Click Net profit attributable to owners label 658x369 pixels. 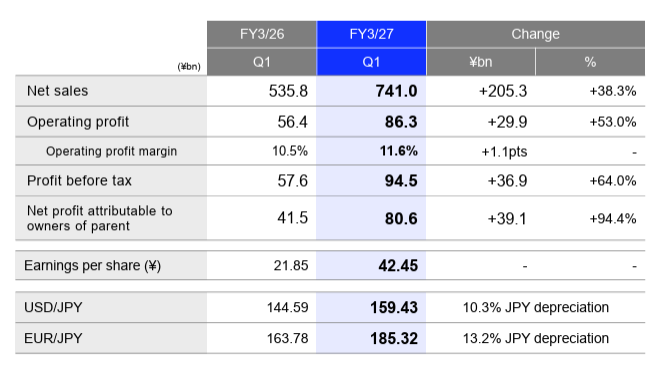[99, 218]
